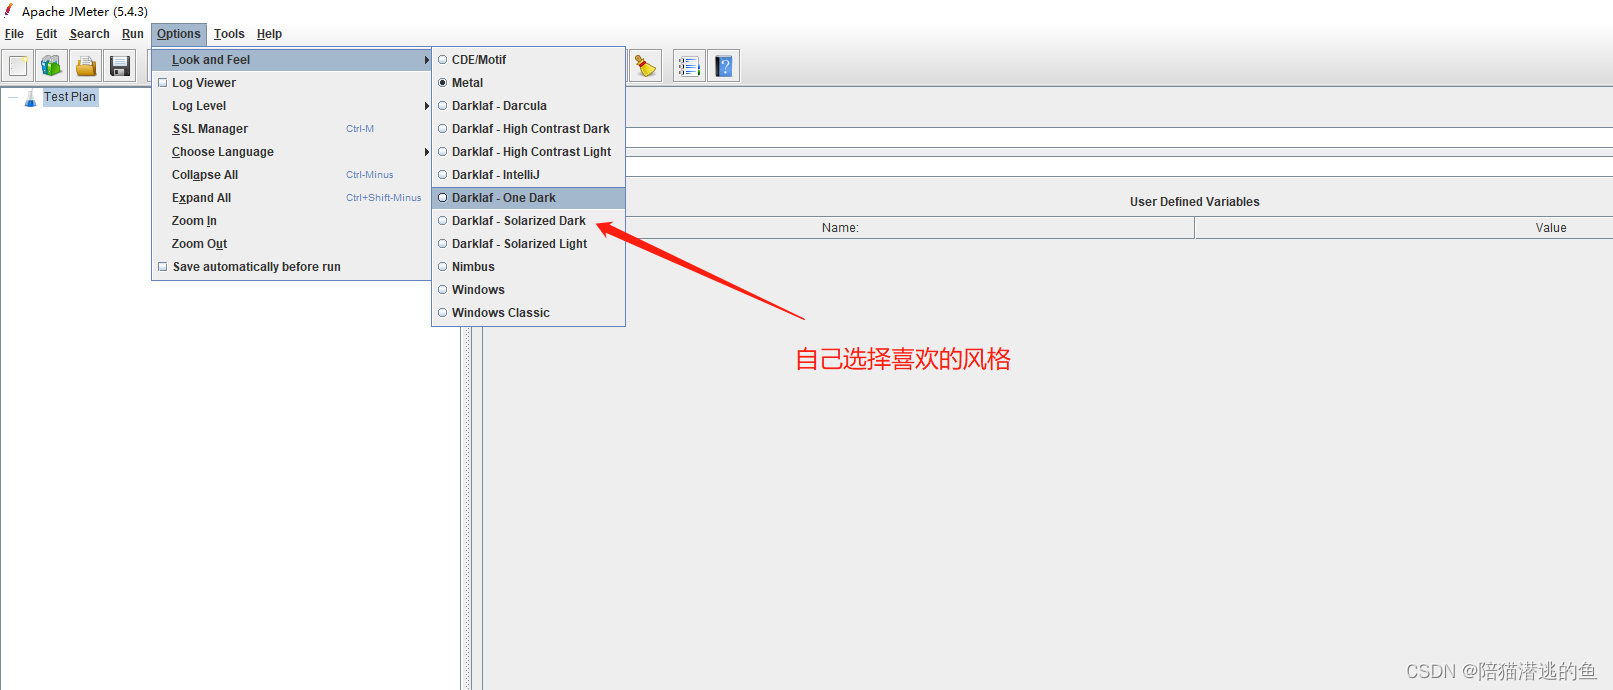
Task: Click the Value column header
Action: [x=1551, y=228]
